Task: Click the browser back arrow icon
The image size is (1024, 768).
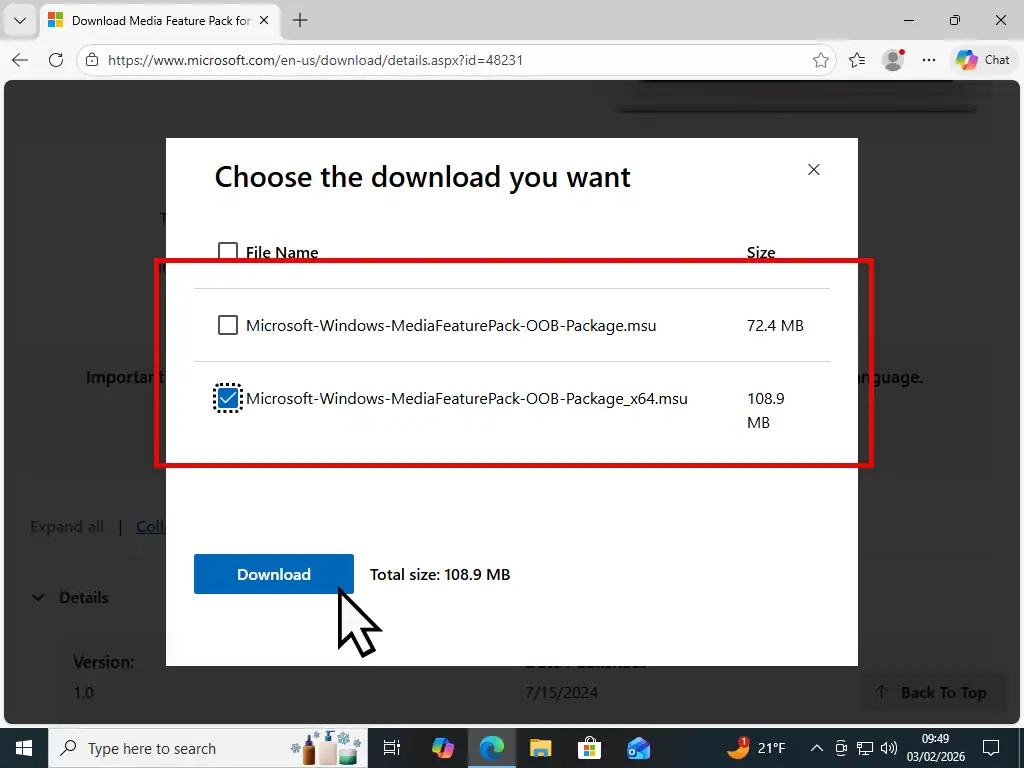Action: click(x=20, y=60)
